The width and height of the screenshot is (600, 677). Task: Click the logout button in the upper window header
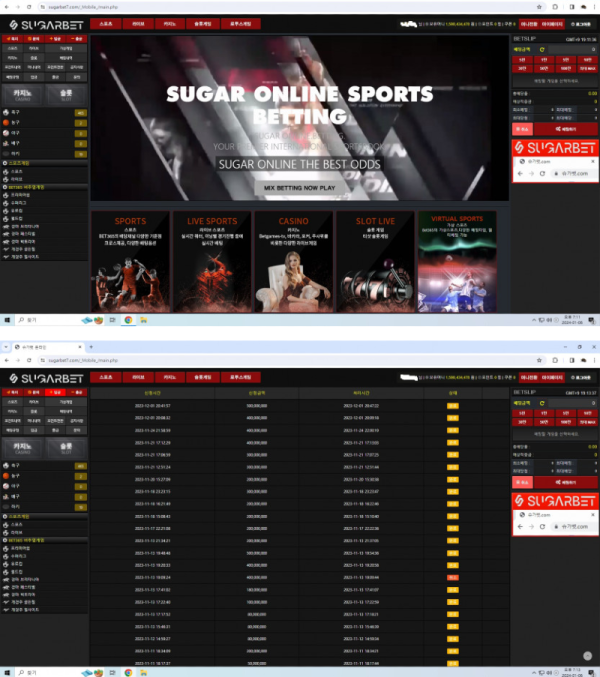click(x=581, y=24)
